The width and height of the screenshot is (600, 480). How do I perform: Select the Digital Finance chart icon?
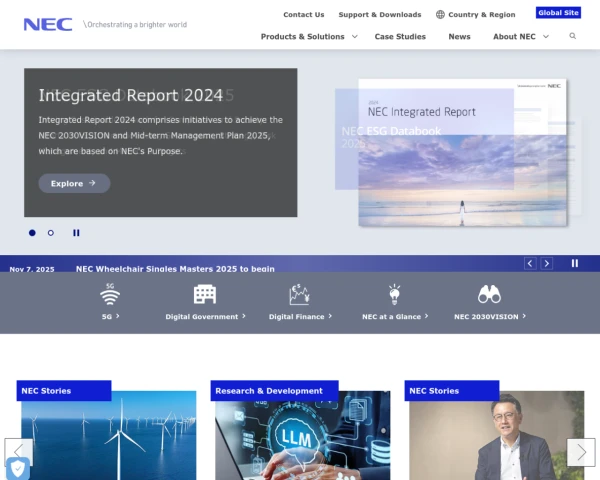coord(299,294)
